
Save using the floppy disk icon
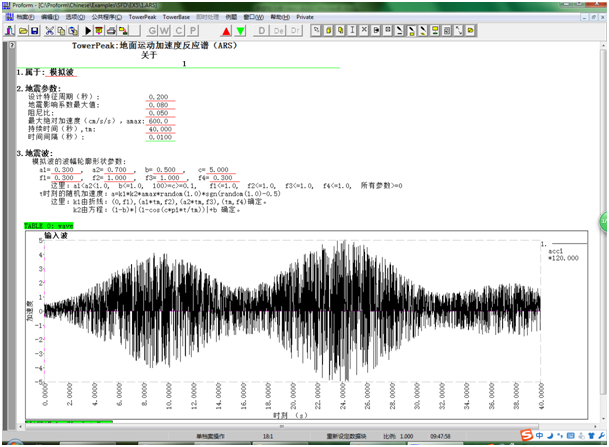click(x=35, y=31)
